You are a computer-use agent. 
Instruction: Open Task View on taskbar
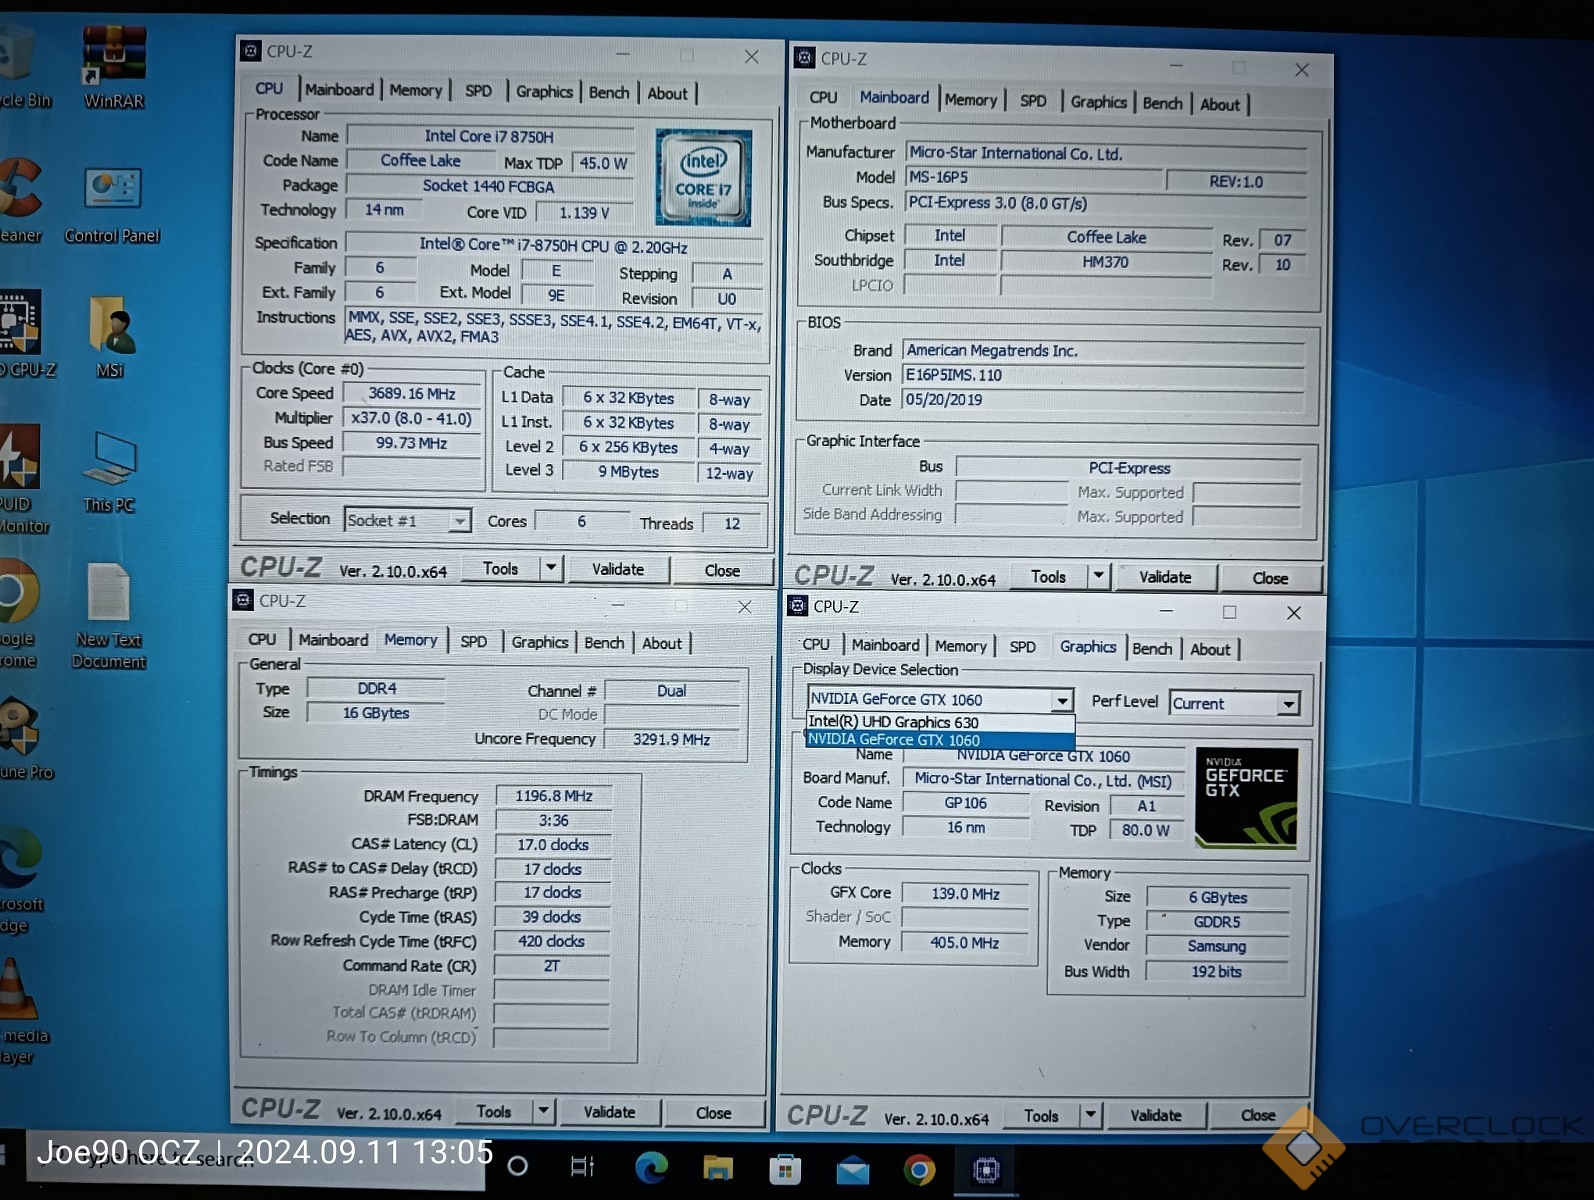click(x=582, y=1166)
